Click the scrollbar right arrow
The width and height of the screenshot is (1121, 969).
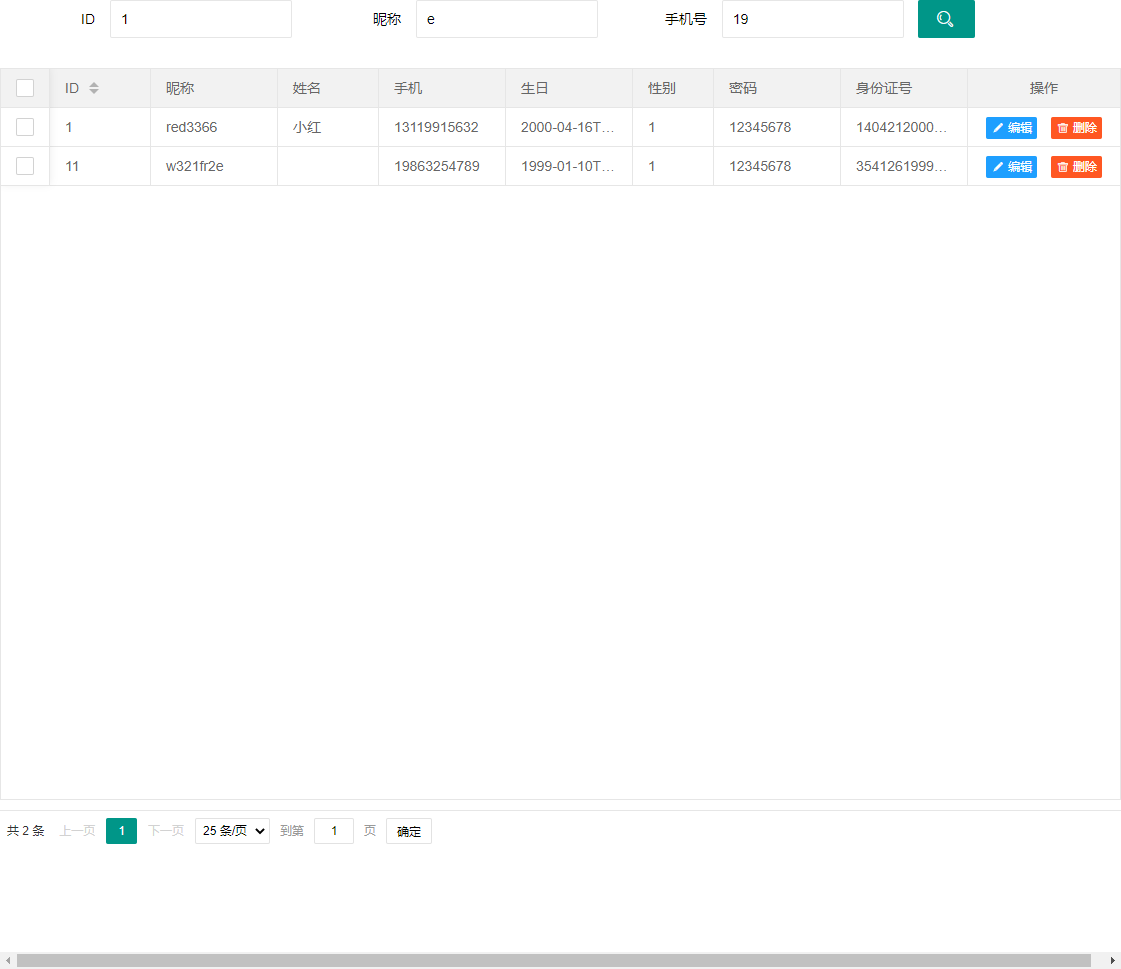(x=1112, y=960)
